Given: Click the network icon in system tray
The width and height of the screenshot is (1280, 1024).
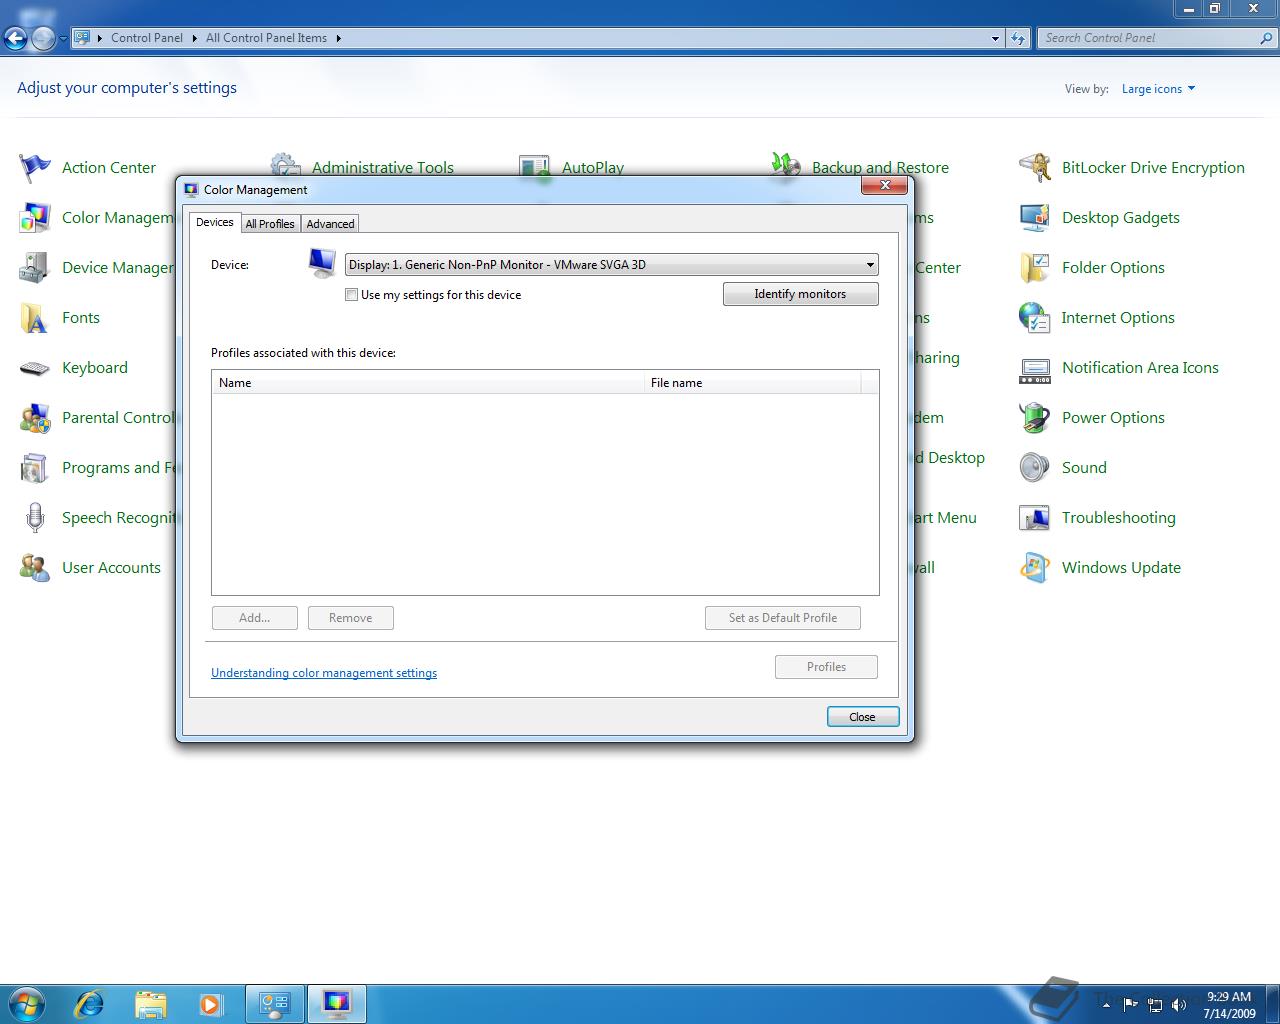Looking at the screenshot, I should tap(1154, 1004).
